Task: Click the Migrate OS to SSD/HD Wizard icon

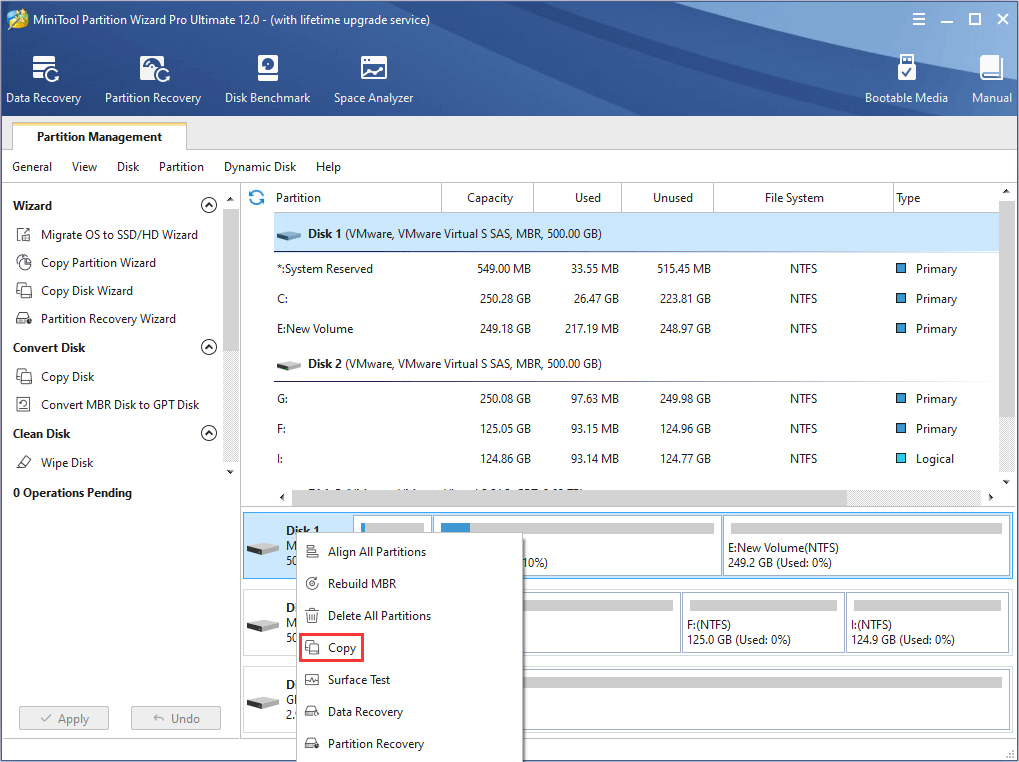Action: click(23, 235)
